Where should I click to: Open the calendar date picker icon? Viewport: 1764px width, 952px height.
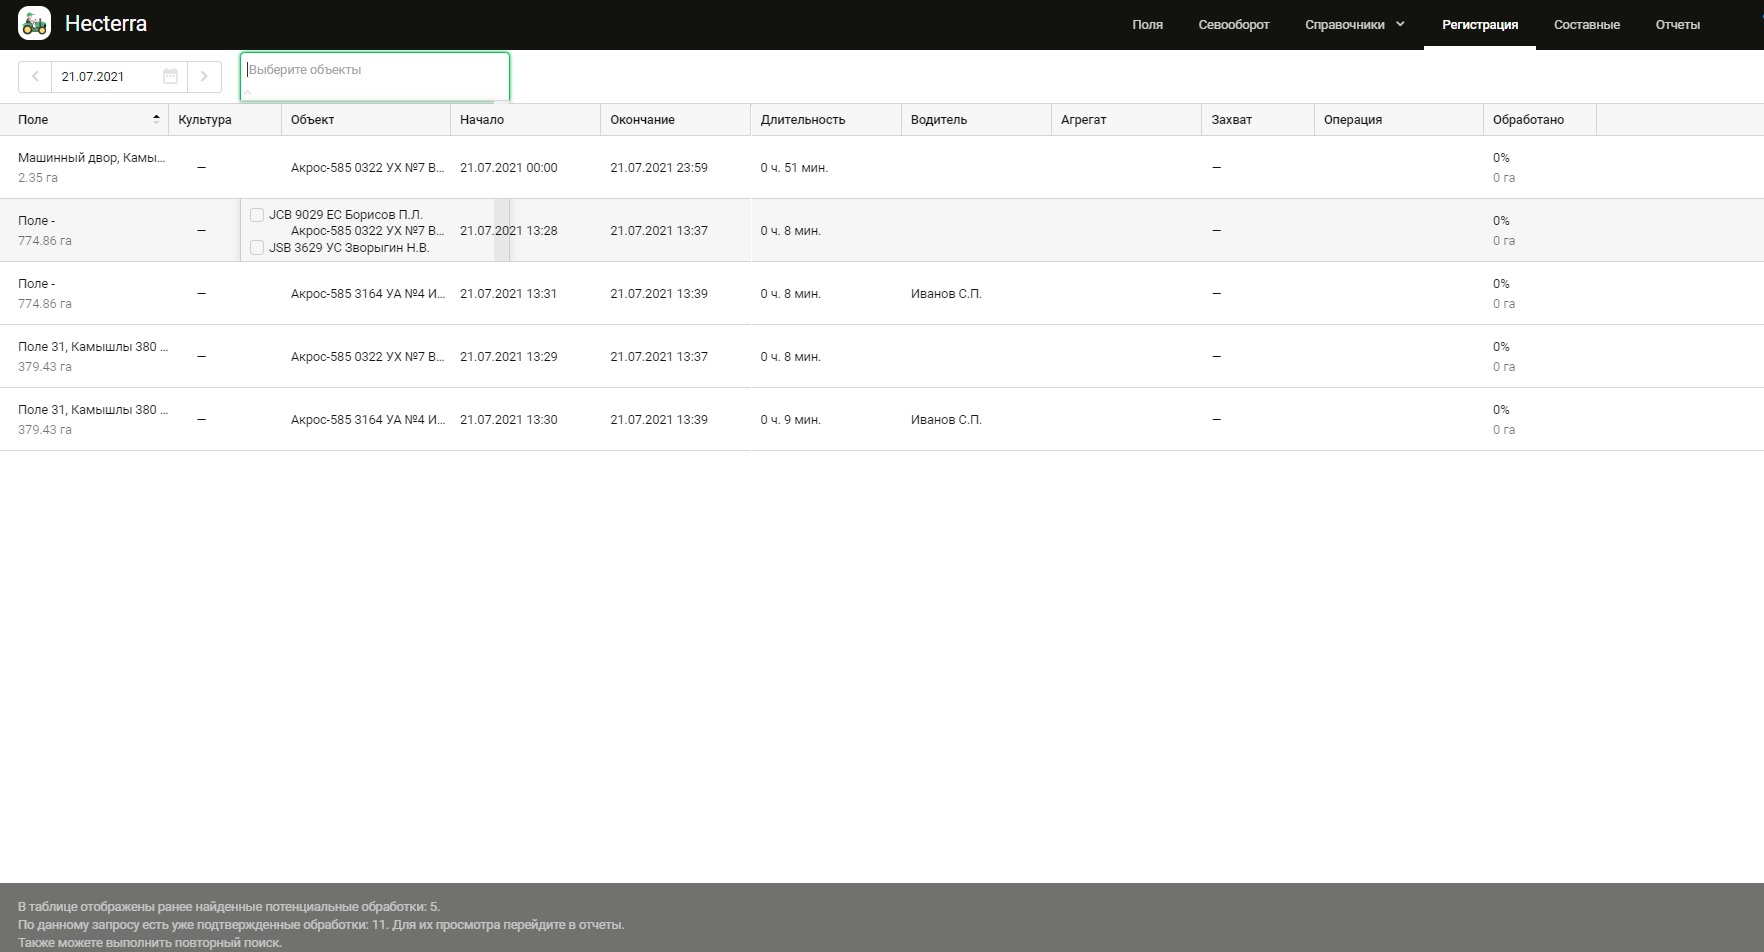click(x=170, y=76)
